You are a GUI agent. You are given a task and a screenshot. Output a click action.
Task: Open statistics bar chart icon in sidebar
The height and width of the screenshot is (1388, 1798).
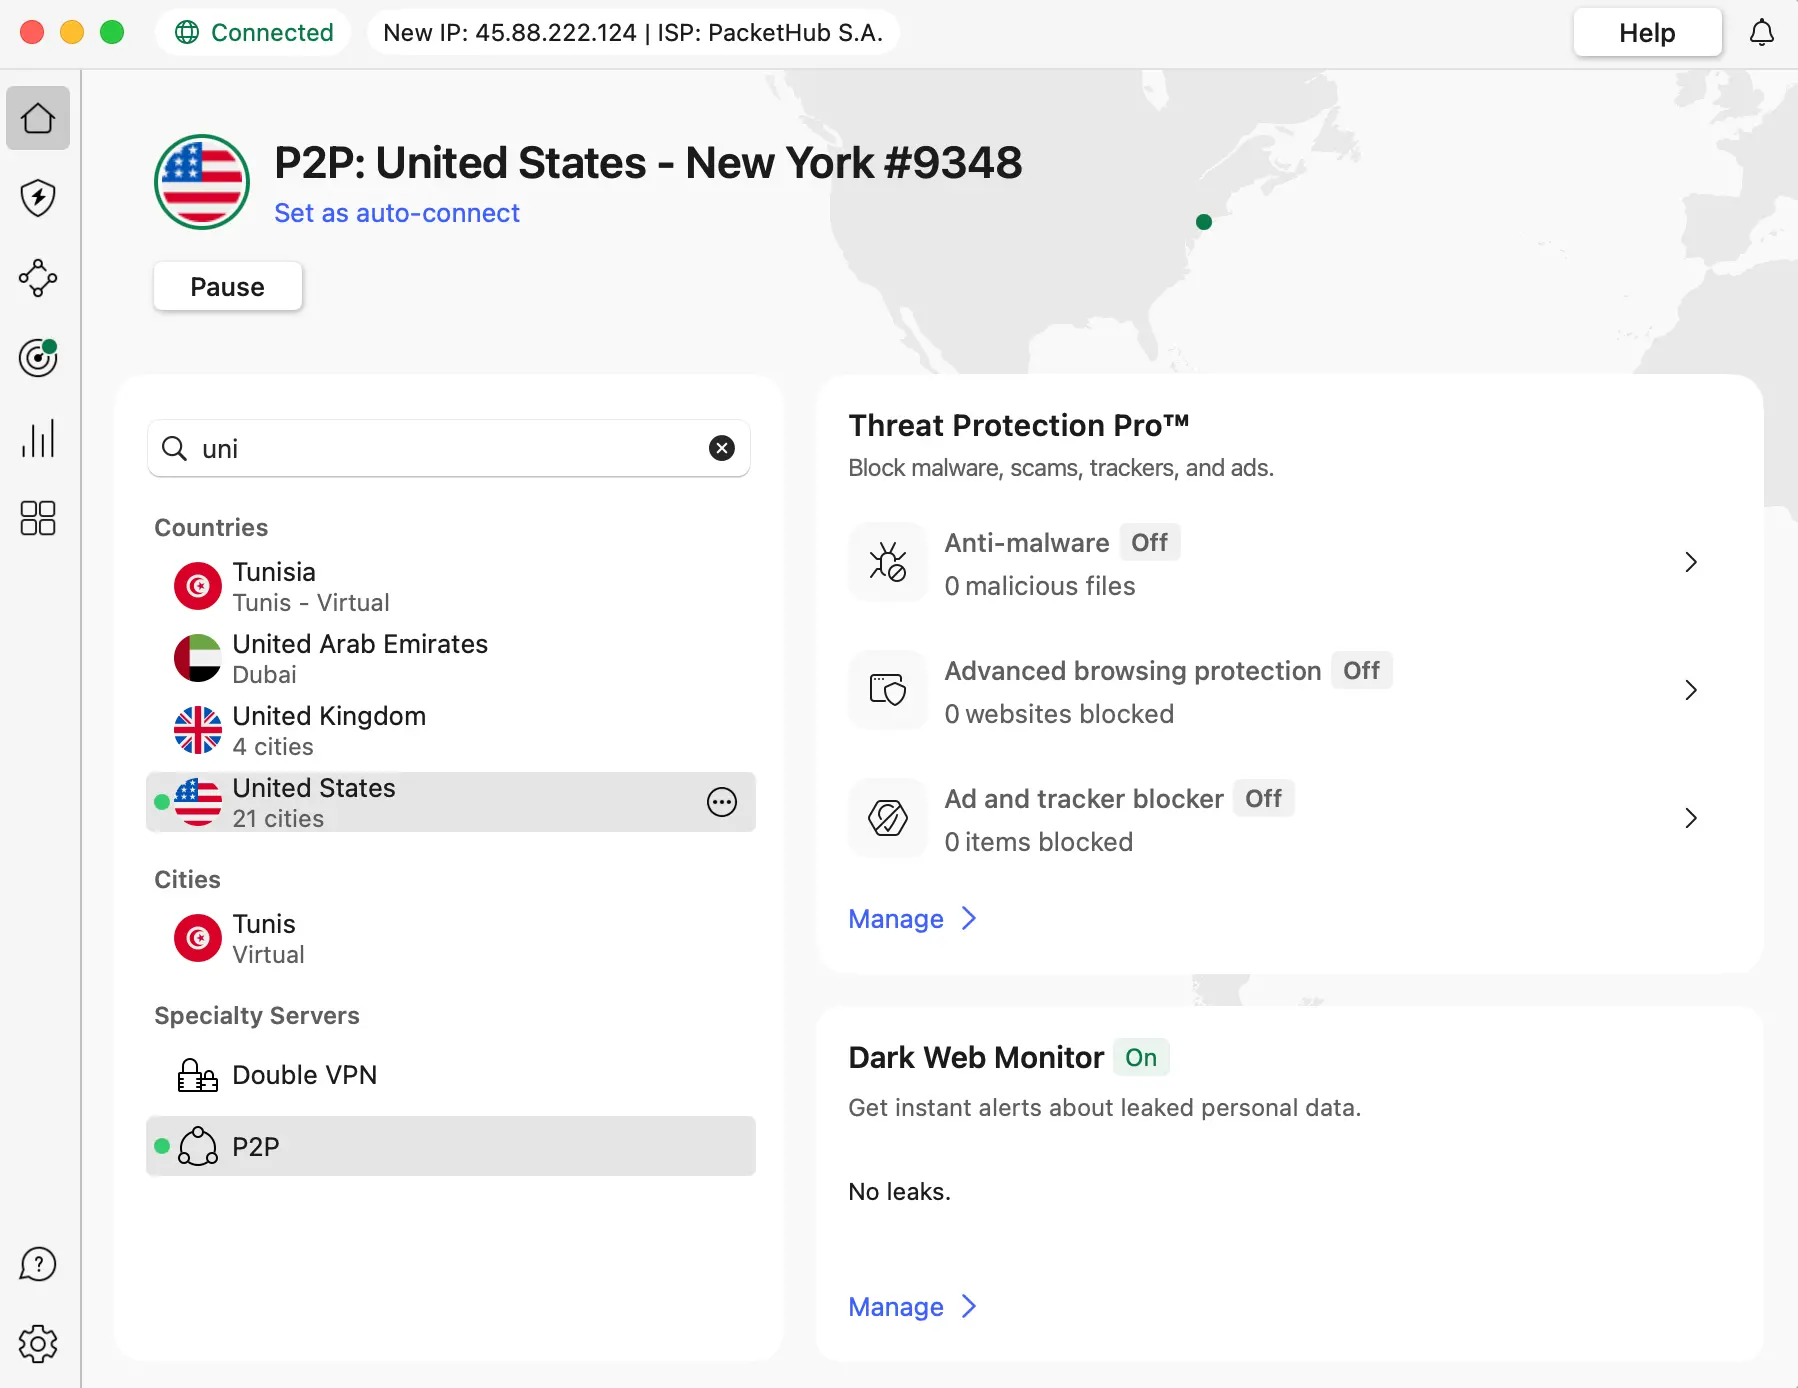[x=38, y=438]
